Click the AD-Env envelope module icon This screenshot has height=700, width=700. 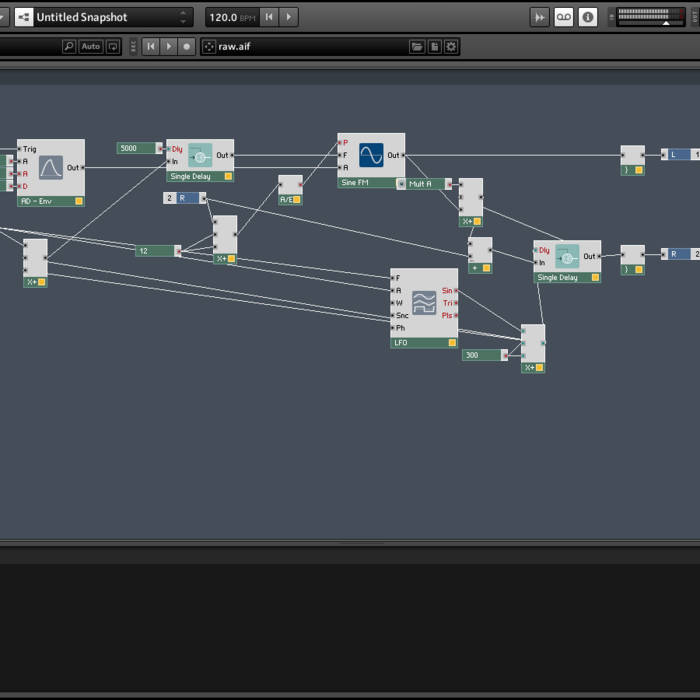click(51, 167)
